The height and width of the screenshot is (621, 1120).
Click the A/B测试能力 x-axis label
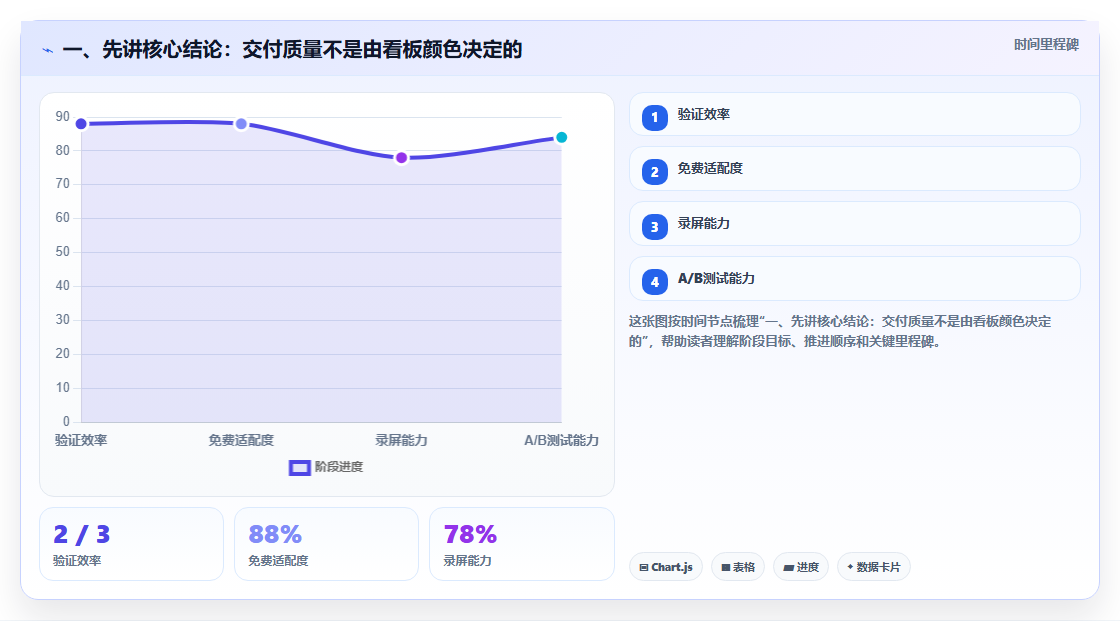click(x=561, y=440)
